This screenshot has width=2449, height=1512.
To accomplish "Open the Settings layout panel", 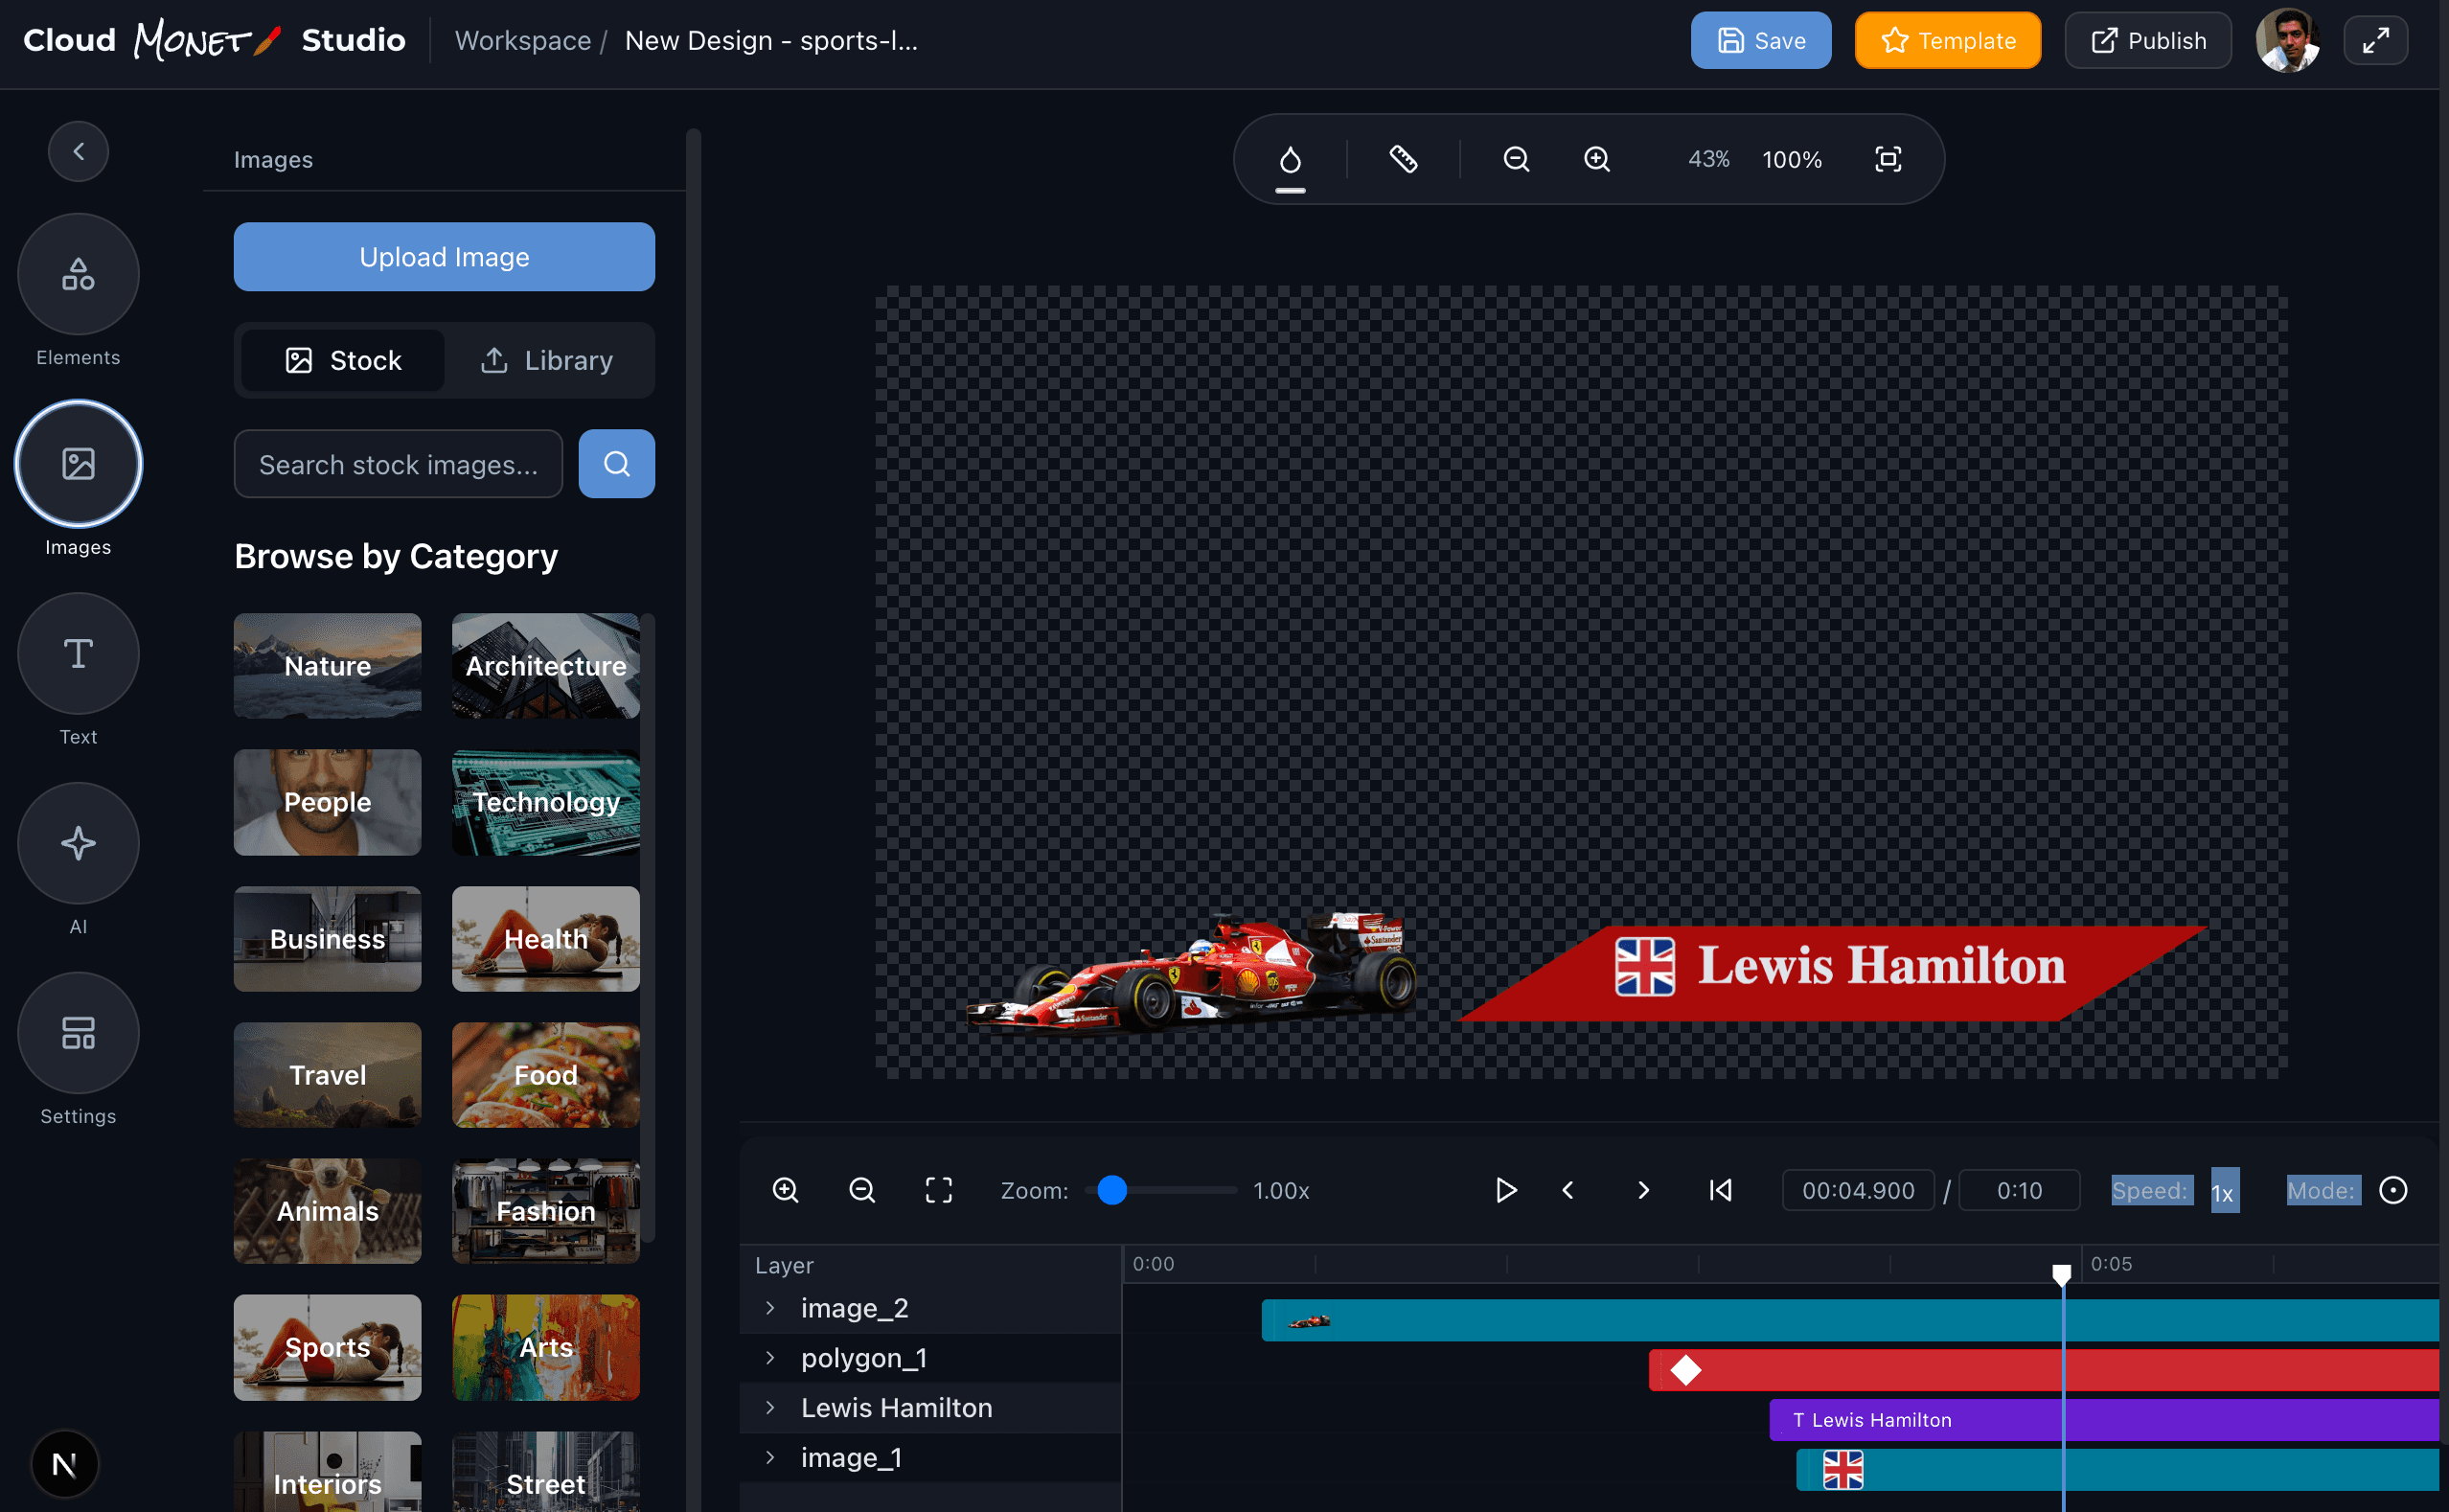I will pyautogui.click(x=78, y=1033).
